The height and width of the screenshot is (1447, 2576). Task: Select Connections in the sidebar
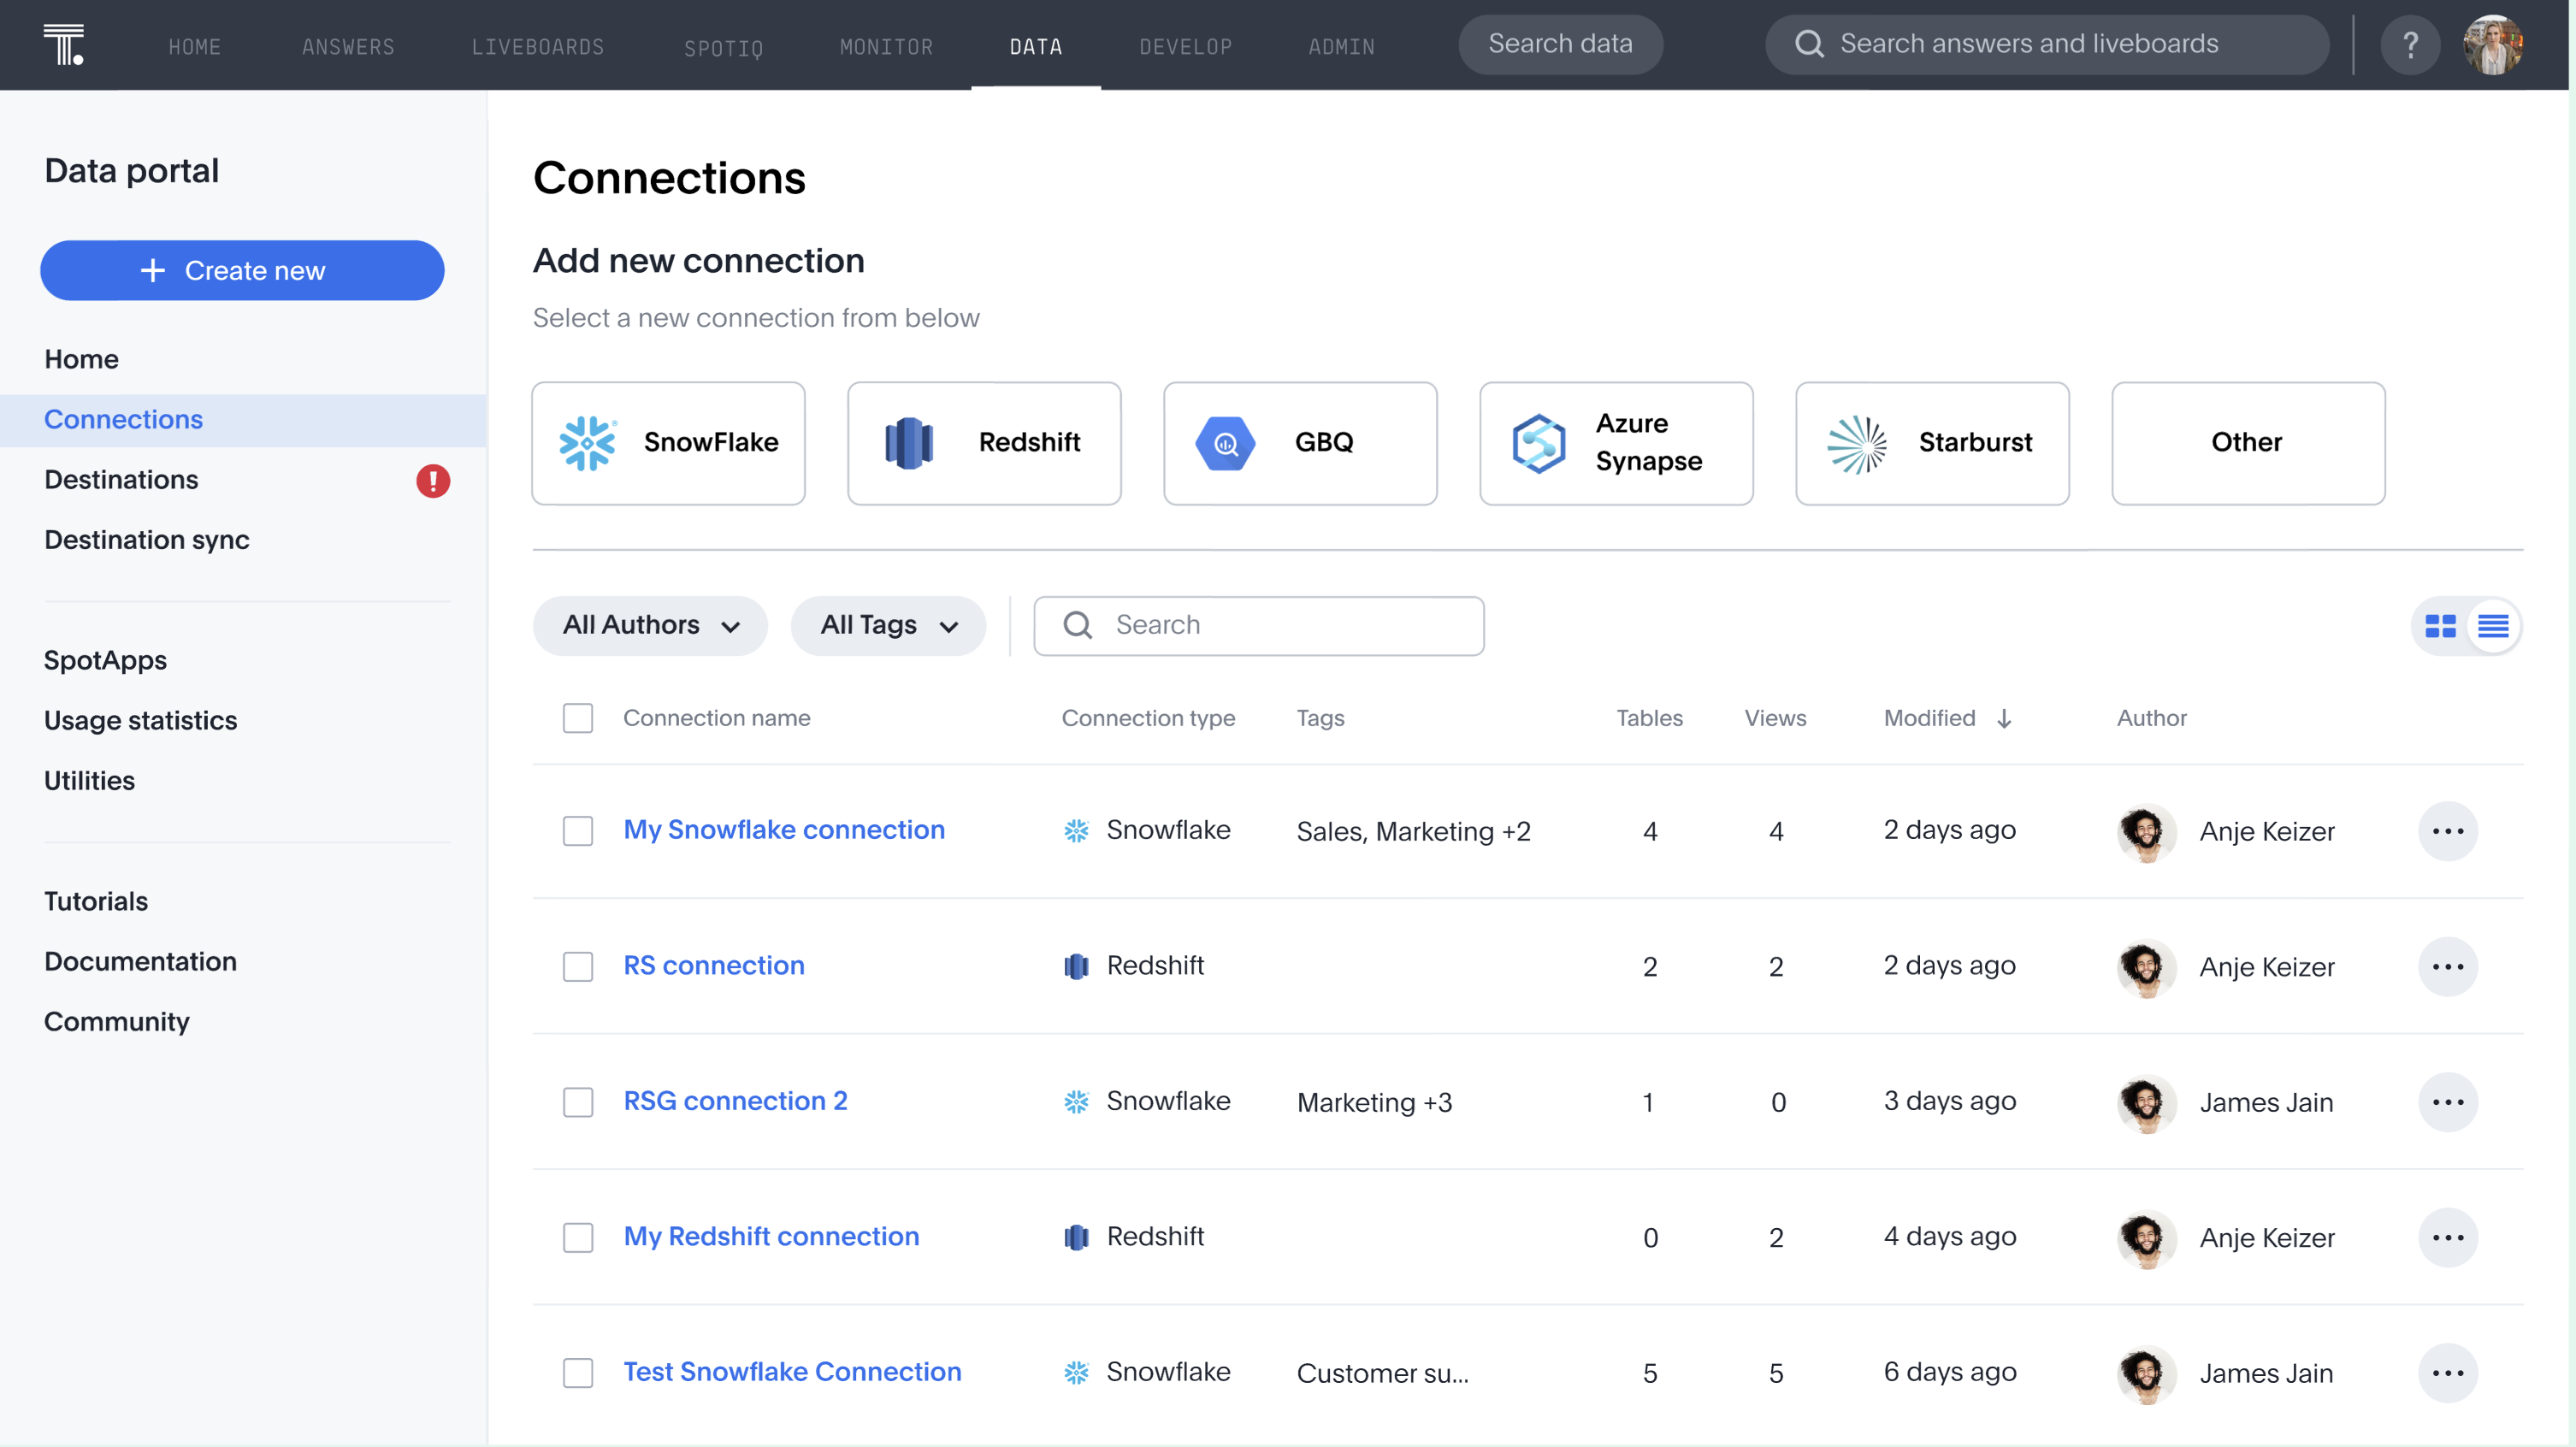[x=243, y=420]
